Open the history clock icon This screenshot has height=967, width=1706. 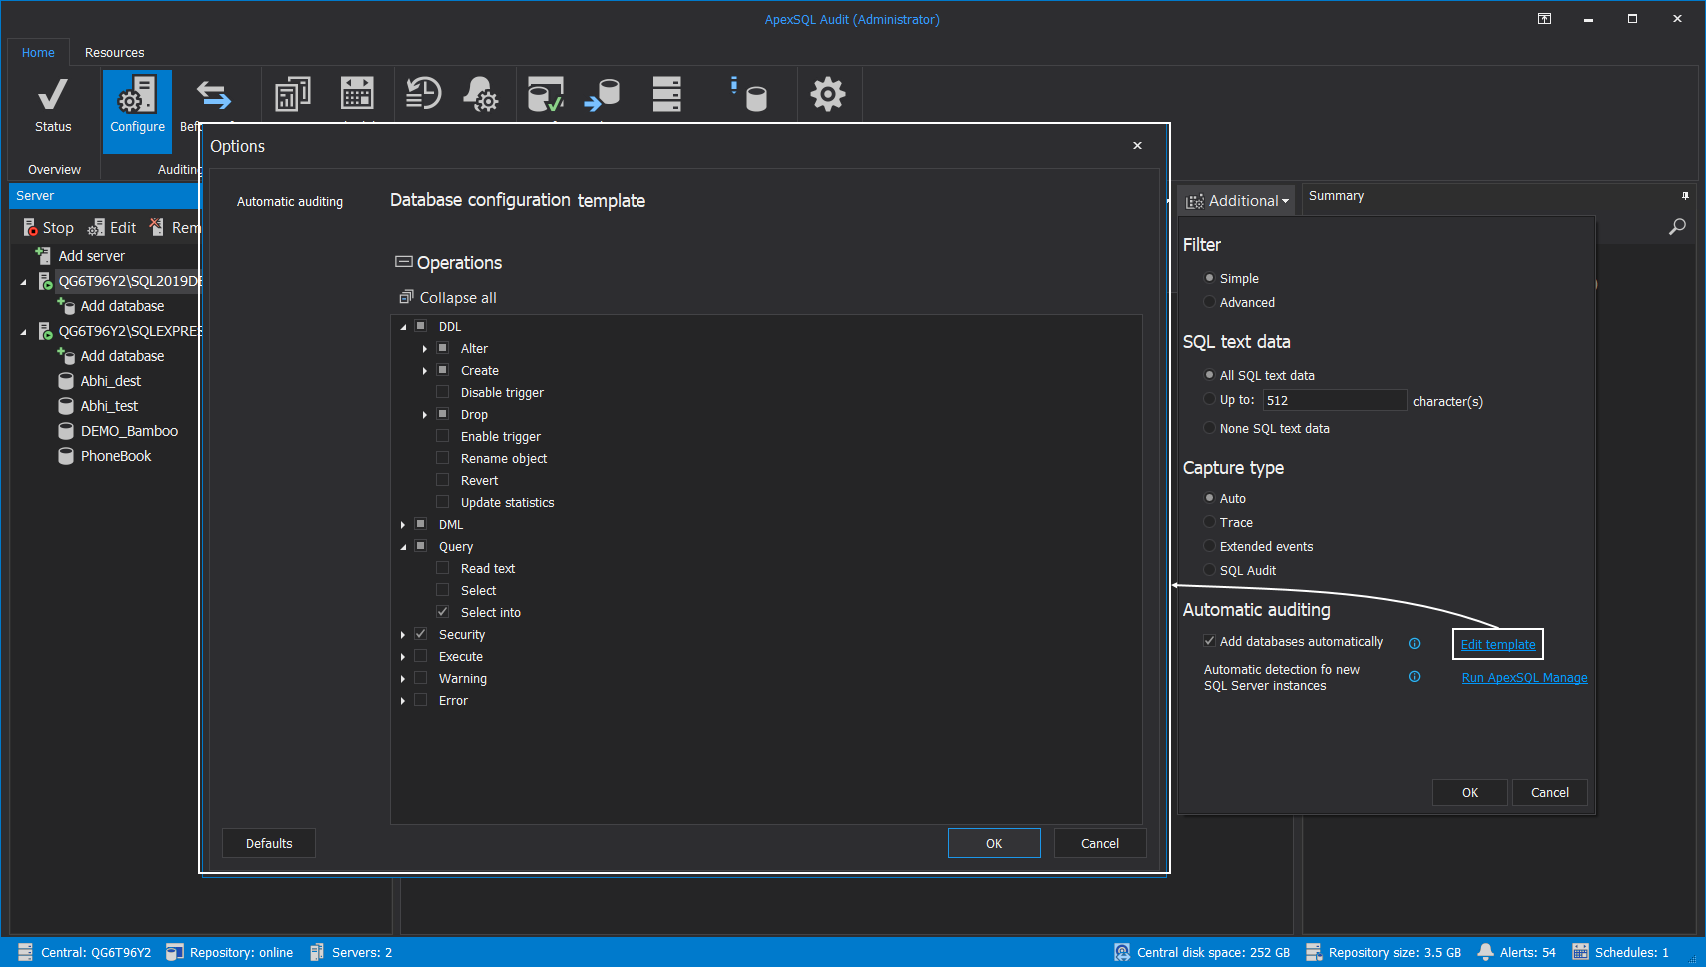click(423, 95)
